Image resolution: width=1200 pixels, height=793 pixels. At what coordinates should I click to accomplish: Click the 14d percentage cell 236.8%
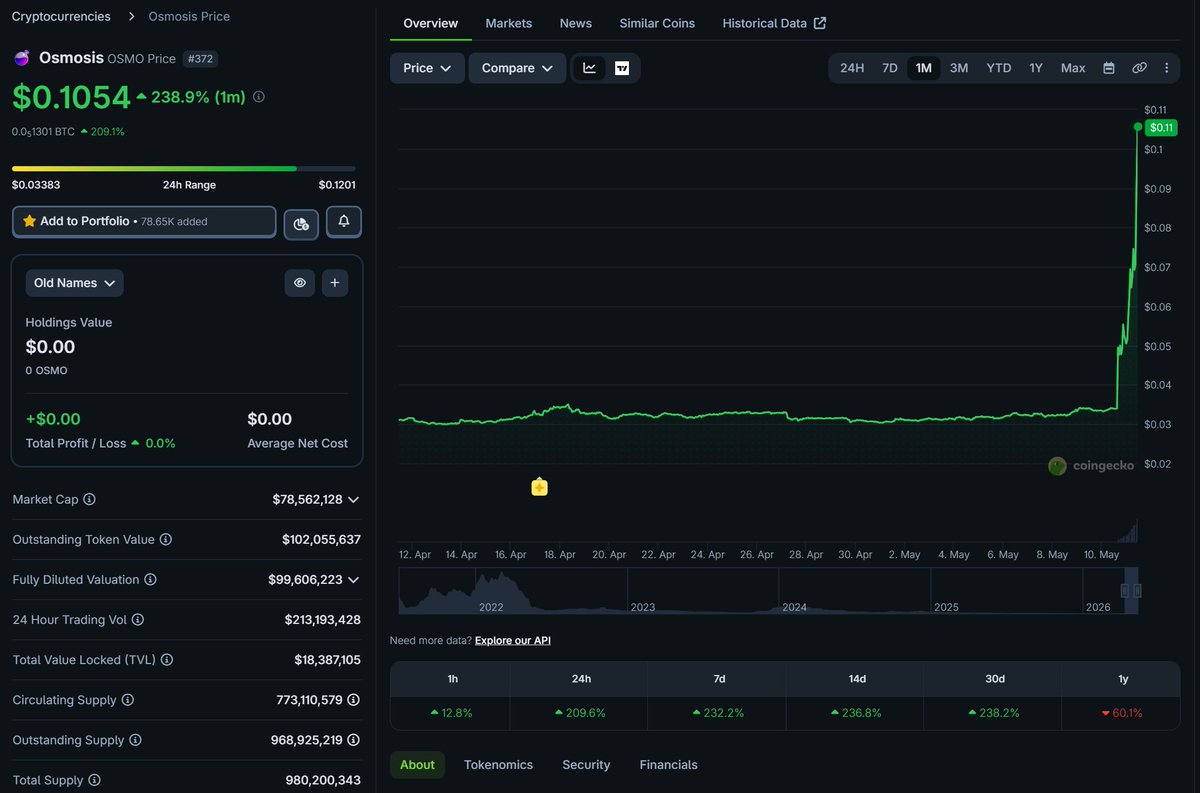point(856,713)
